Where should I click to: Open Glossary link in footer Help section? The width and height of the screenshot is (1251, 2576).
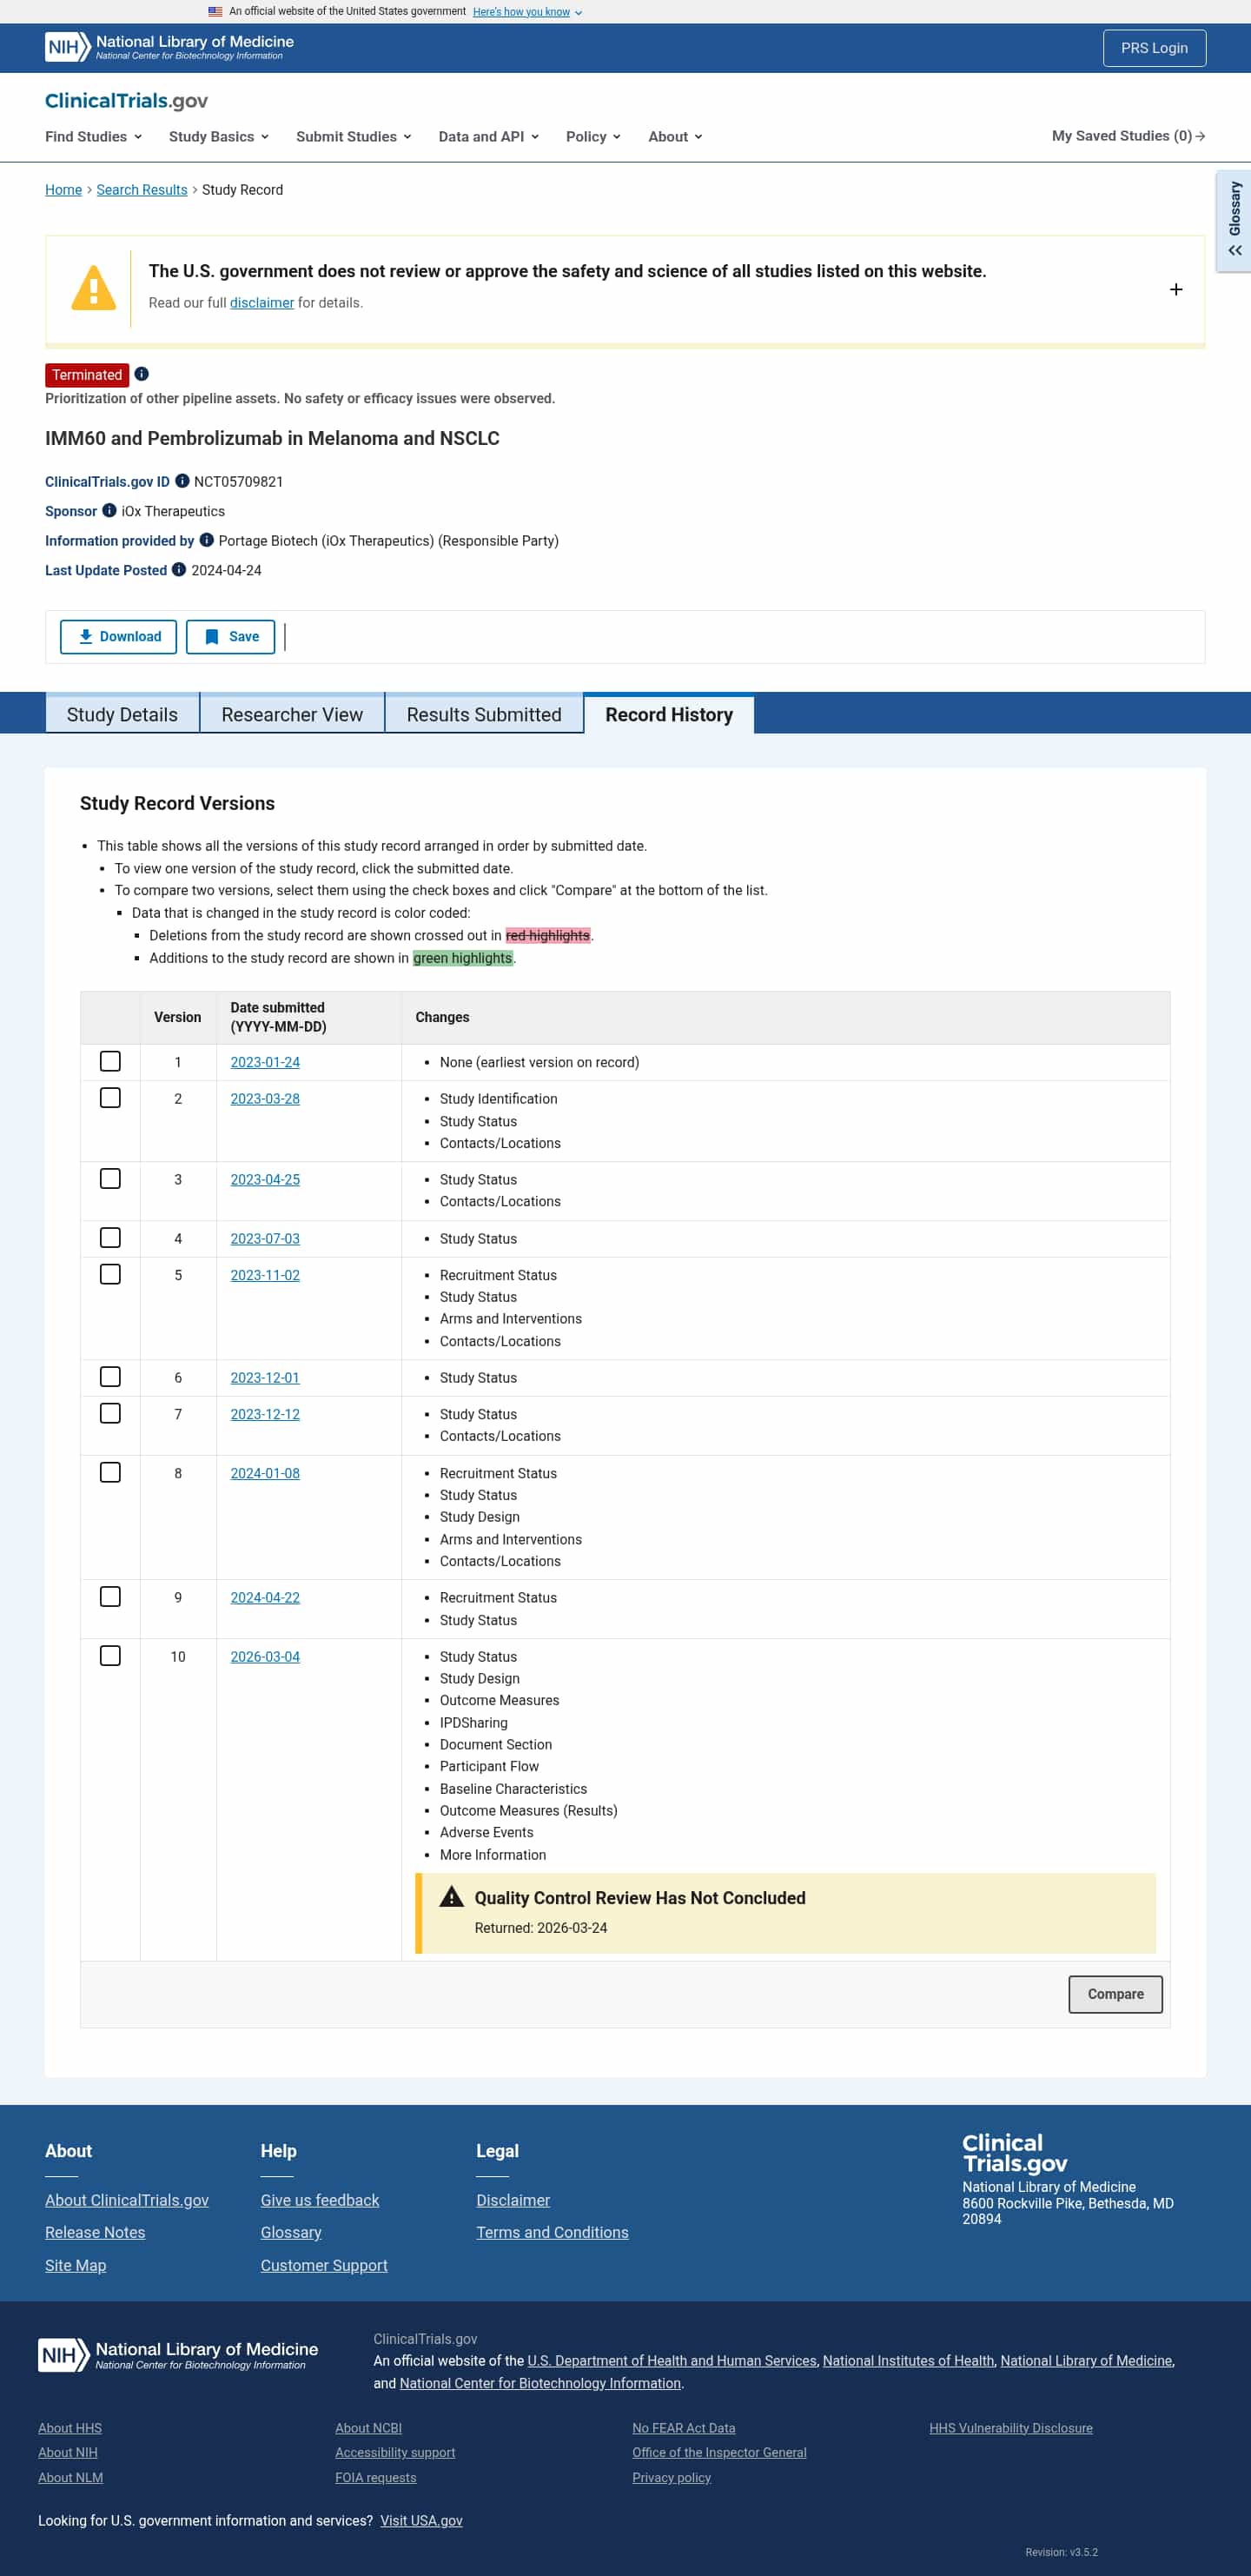(x=291, y=2232)
